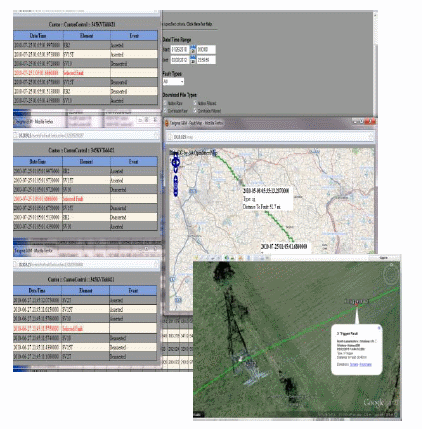Click the placemark tool in Google Earth toolbar
The height and width of the screenshot is (429, 422).
tap(196, 257)
